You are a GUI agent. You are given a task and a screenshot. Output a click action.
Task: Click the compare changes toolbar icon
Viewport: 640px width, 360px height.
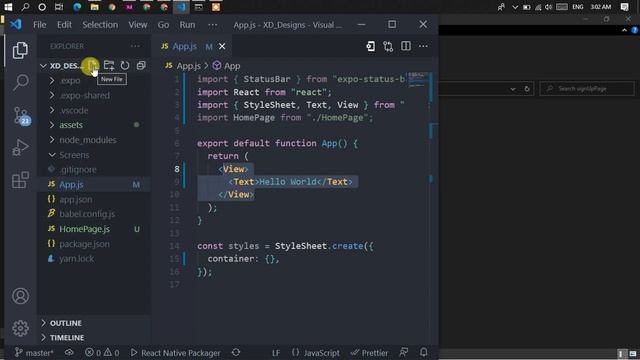tap(388, 46)
